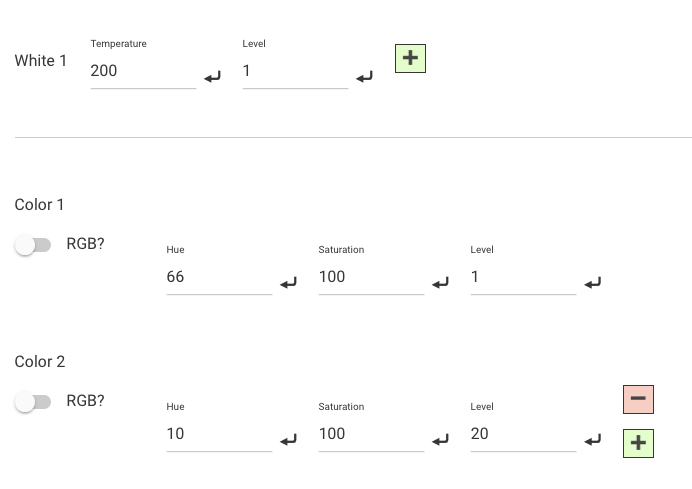The height and width of the screenshot is (489, 692).
Task: Submit Color 1 Hue with enter arrow
Action: [x=289, y=283]
